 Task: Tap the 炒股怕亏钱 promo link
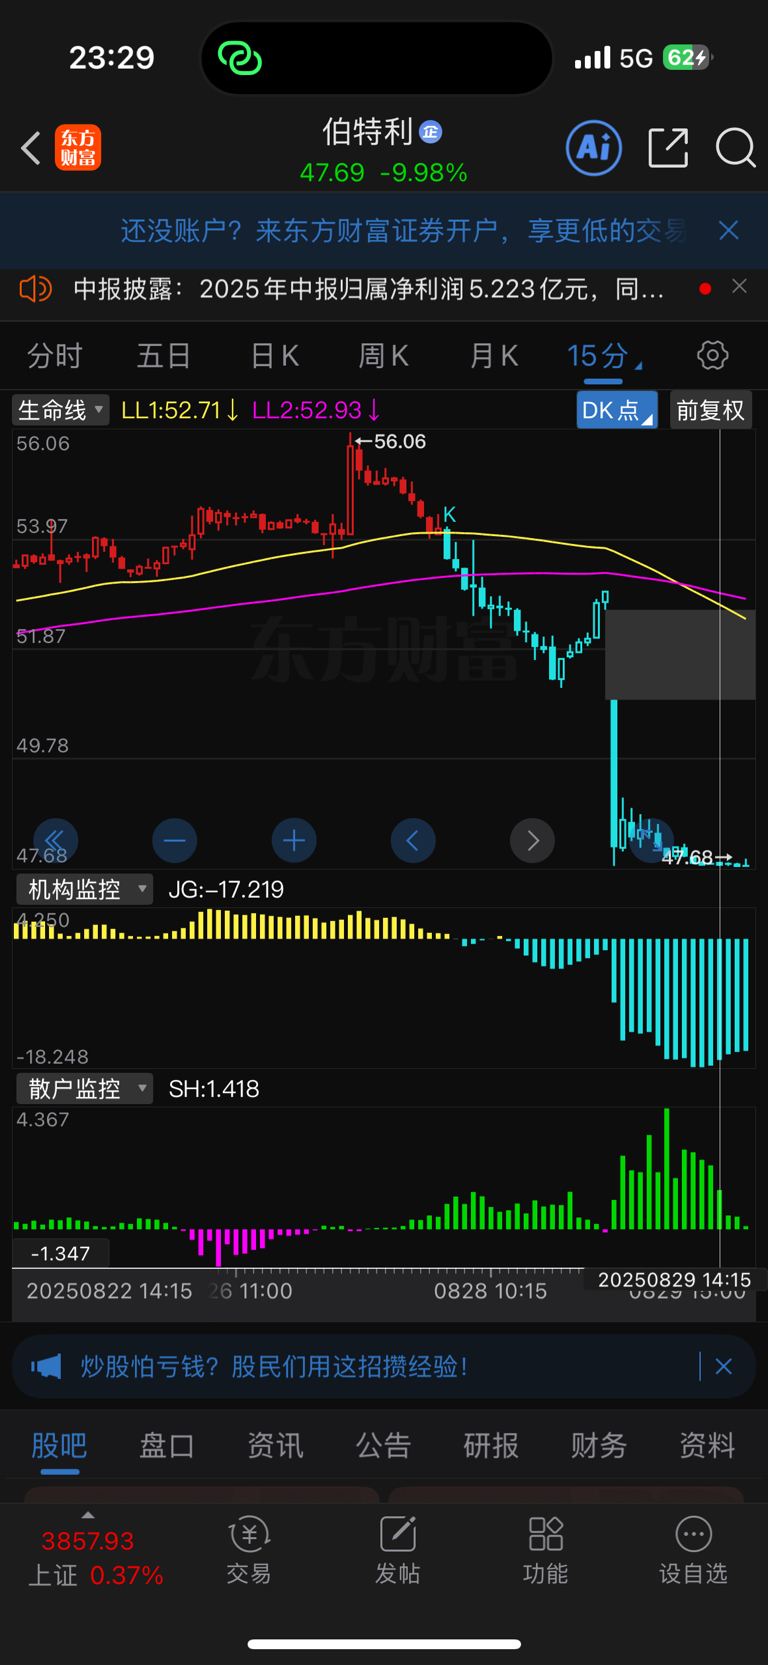(x=274, y=1366)
